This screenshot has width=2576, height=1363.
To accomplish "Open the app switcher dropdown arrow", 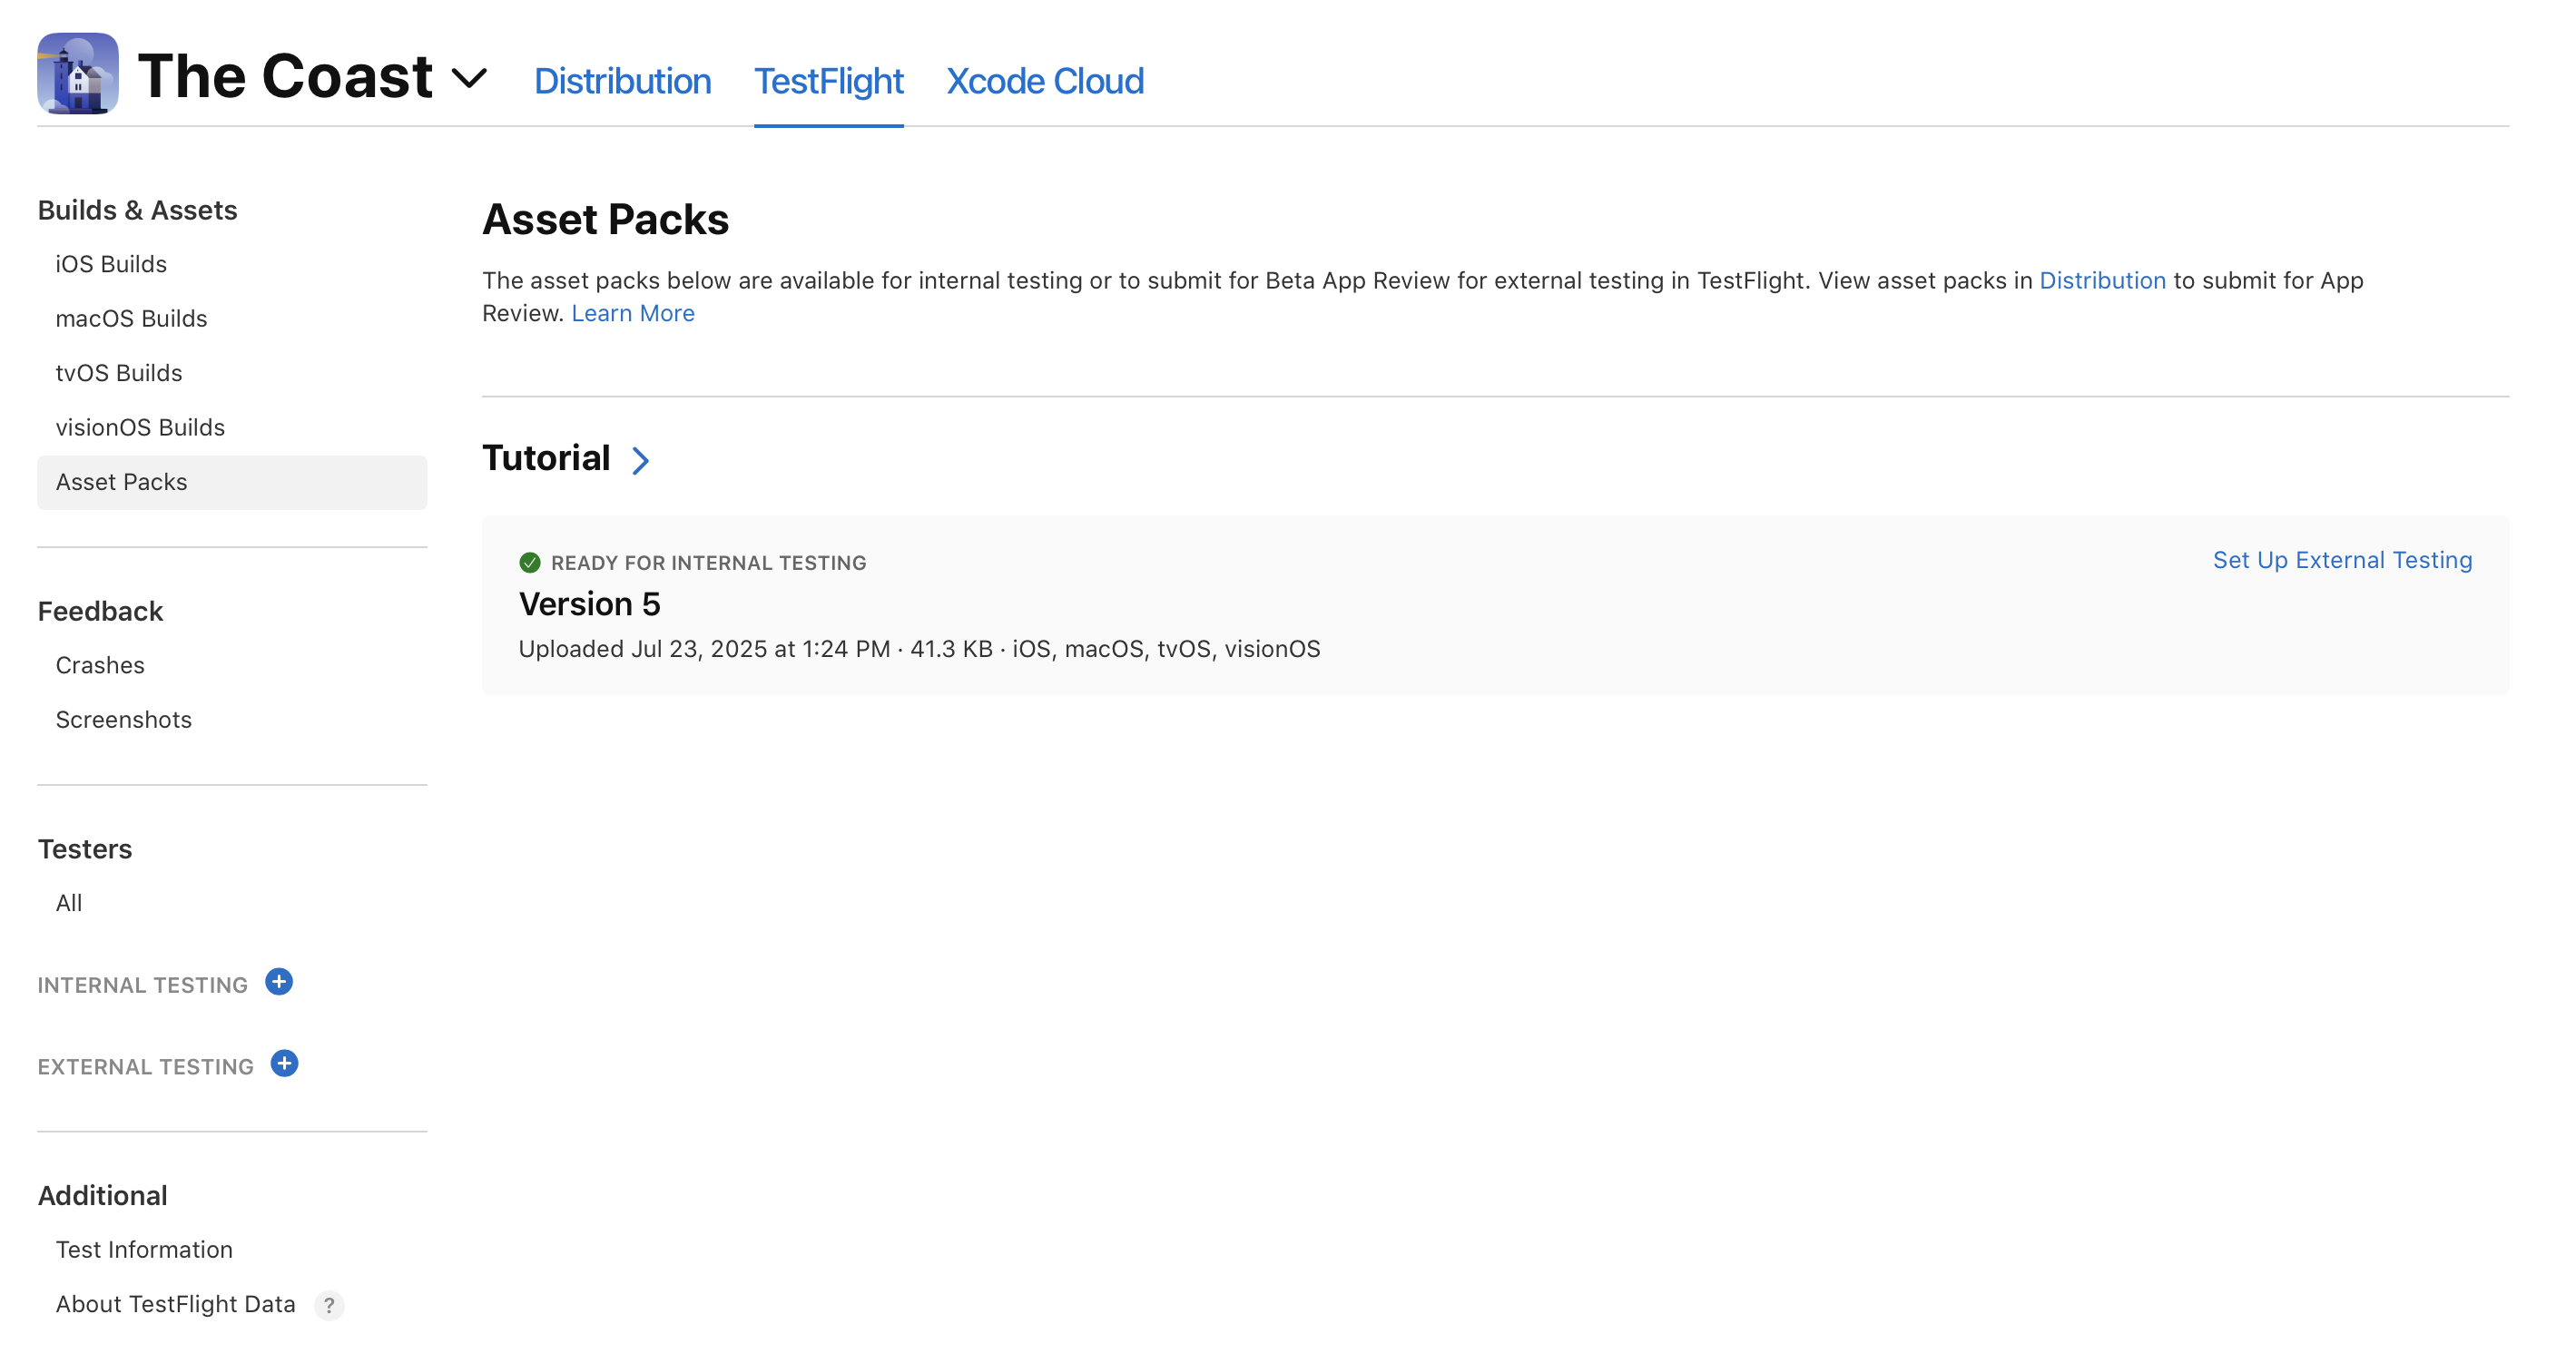I will 469,77.
